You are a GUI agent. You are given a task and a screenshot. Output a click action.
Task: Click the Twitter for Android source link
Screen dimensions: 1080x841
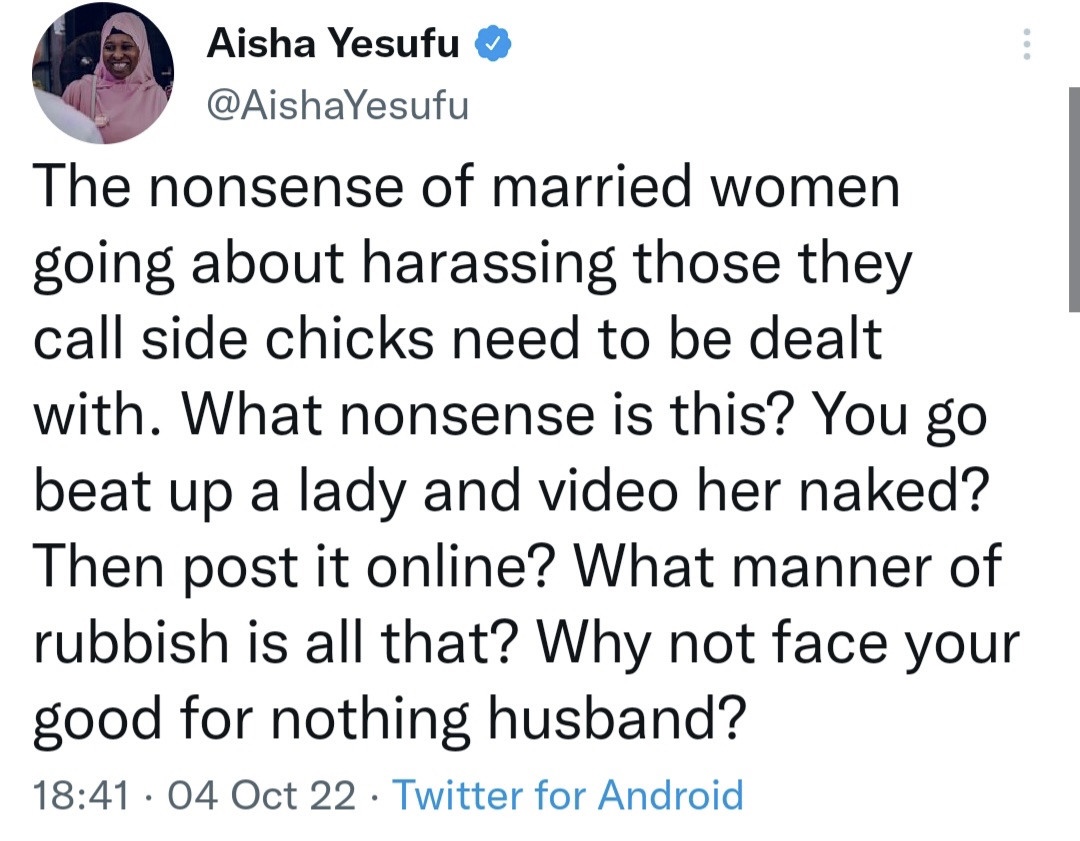coord(568,796)
